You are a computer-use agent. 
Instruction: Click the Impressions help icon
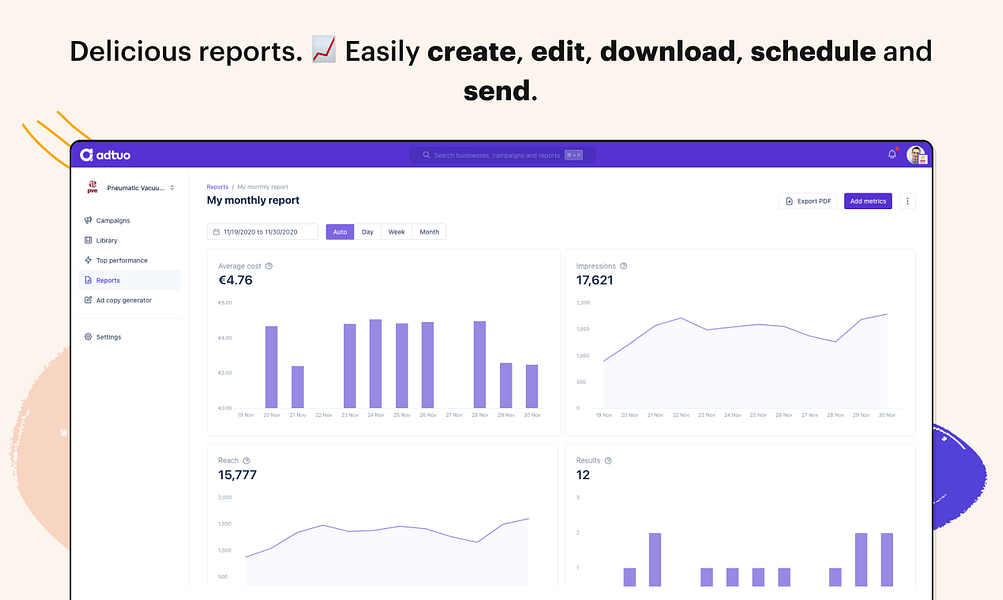[x=623, y=266]
